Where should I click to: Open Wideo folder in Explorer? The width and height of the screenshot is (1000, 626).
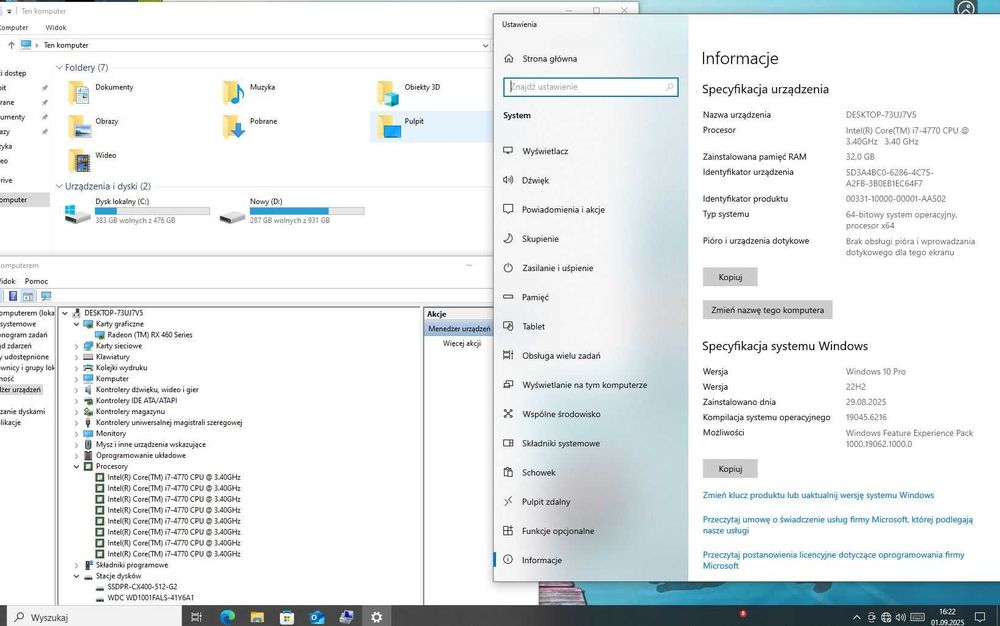(x=92, y=161)
